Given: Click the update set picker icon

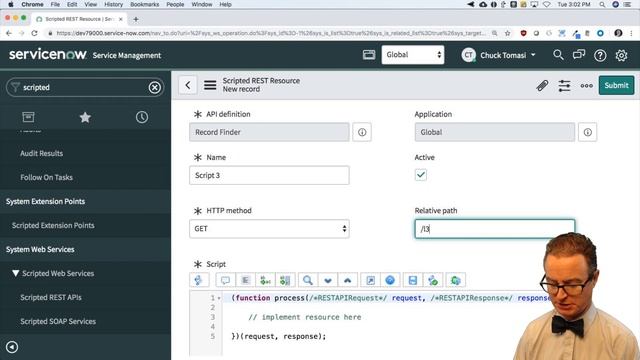Looking at the screenshot, I should pos(369,55).
